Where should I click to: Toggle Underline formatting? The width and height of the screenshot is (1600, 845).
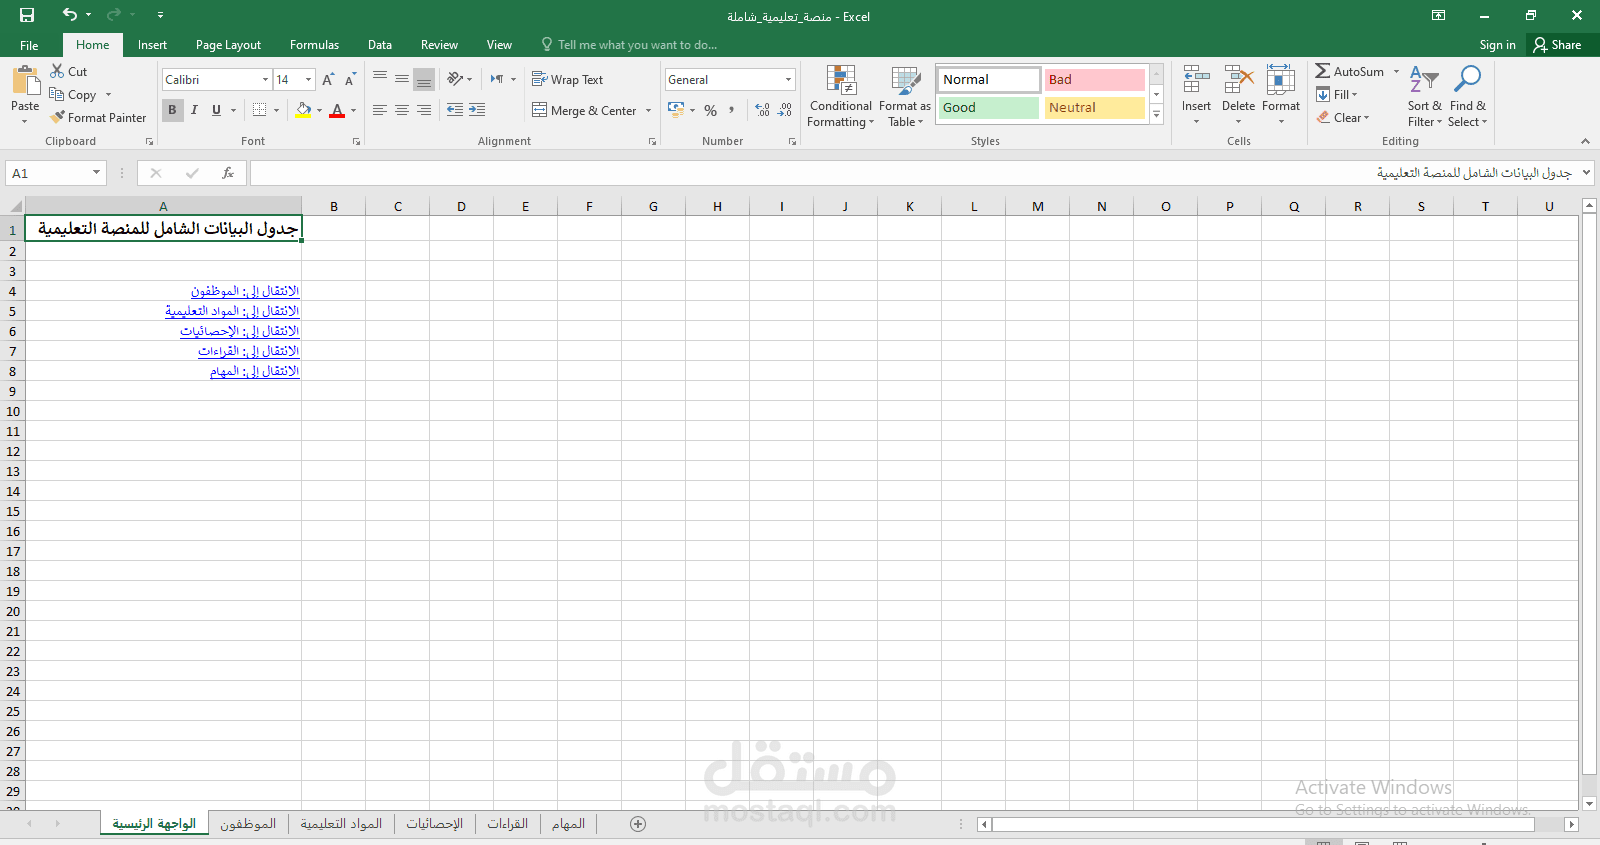click(x=216, y=110)
